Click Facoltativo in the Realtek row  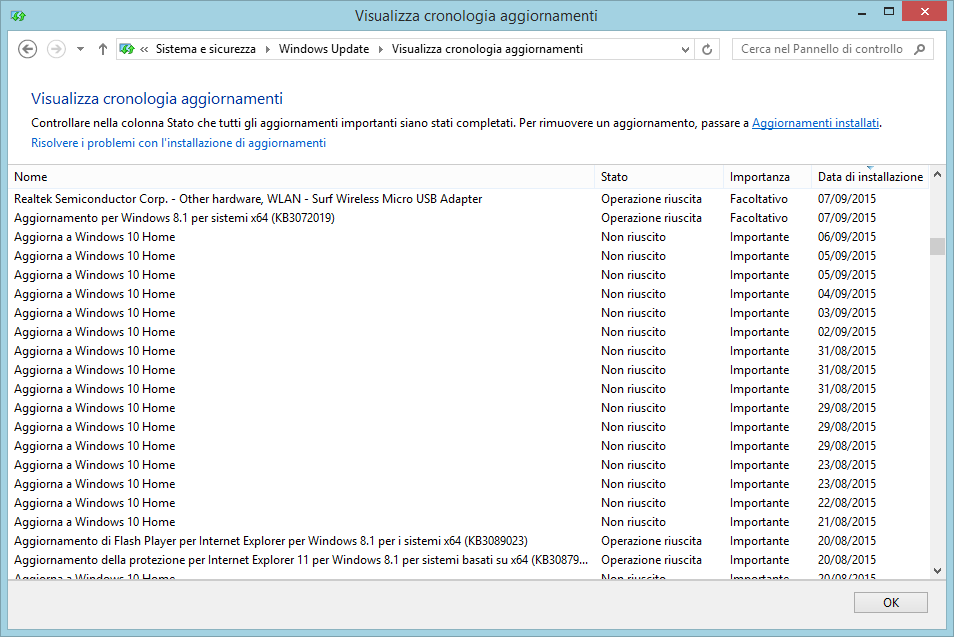coord(759,199)
